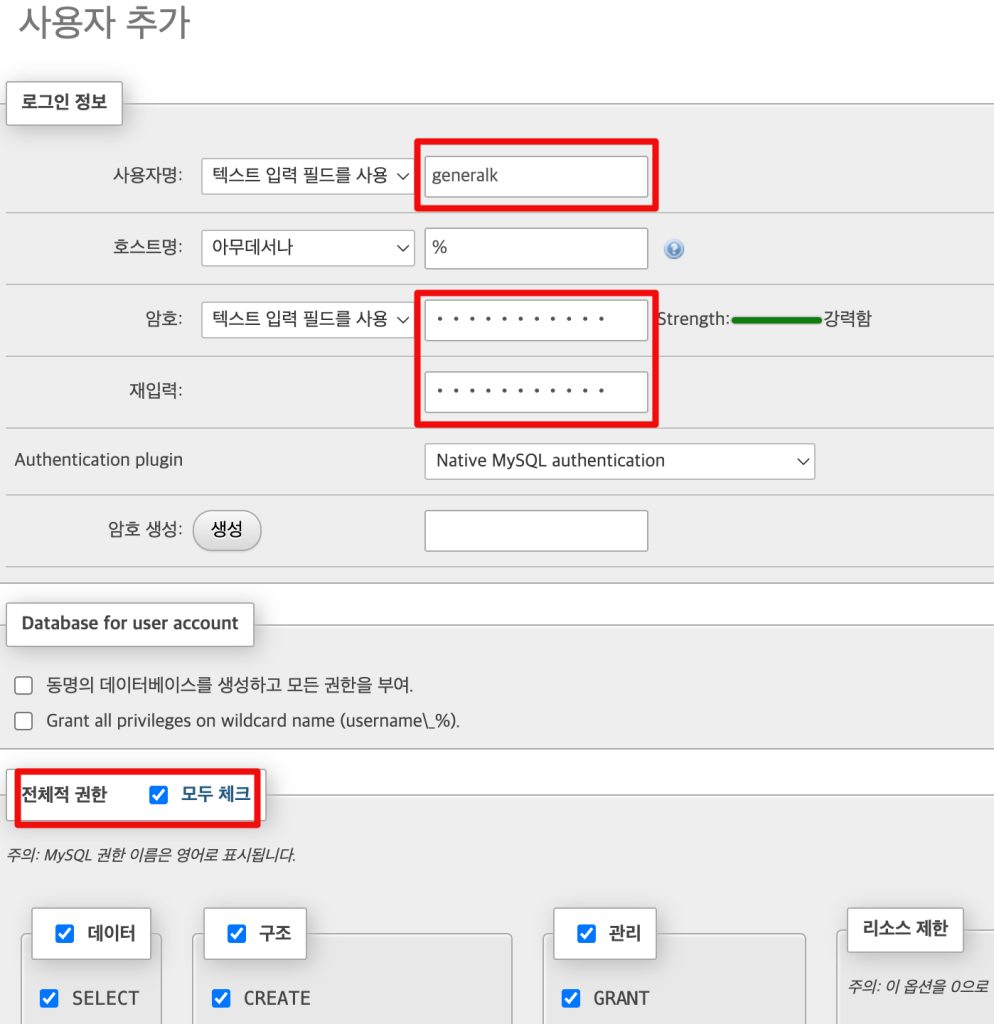Click the 전체적 권한 heading text
The width and height of the screenshot is (994, 1024).
coord(64,794)
